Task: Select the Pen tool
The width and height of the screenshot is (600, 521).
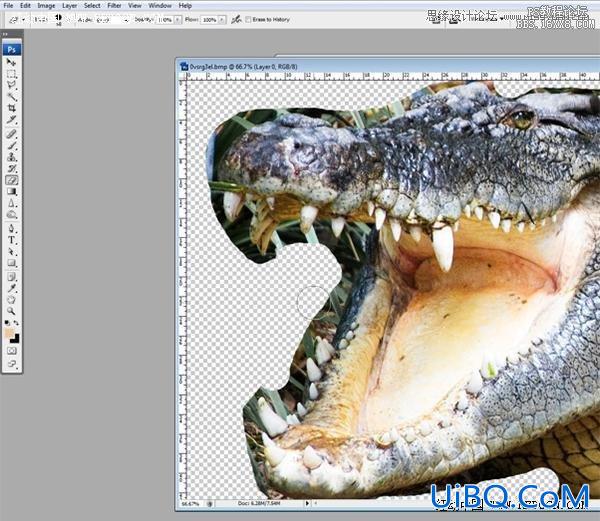Action: point(11,229)
